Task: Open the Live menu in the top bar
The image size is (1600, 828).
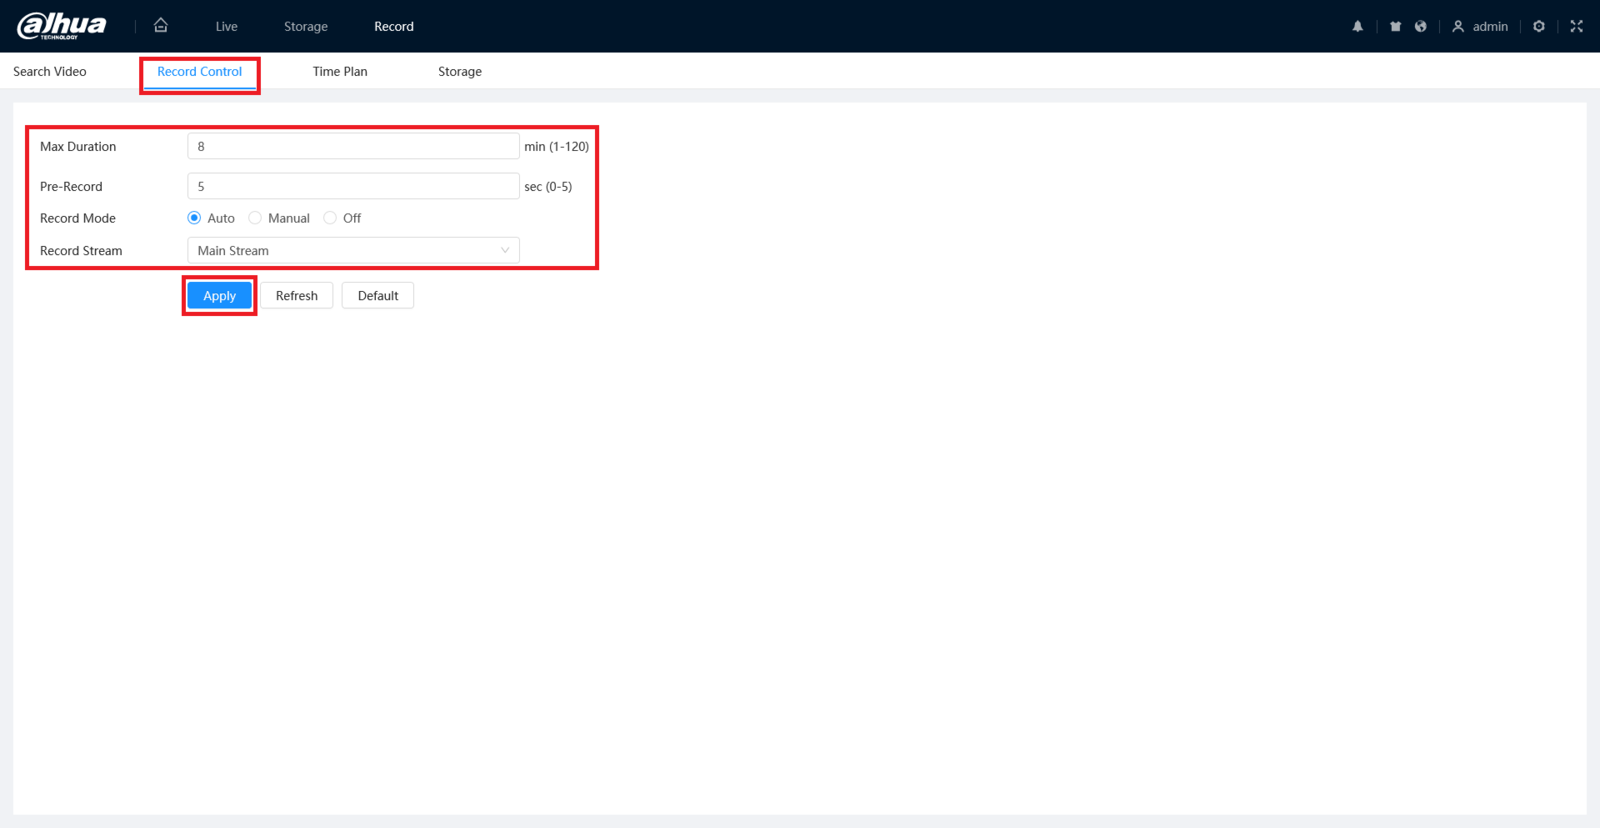Action: click(x=227, y=26)
